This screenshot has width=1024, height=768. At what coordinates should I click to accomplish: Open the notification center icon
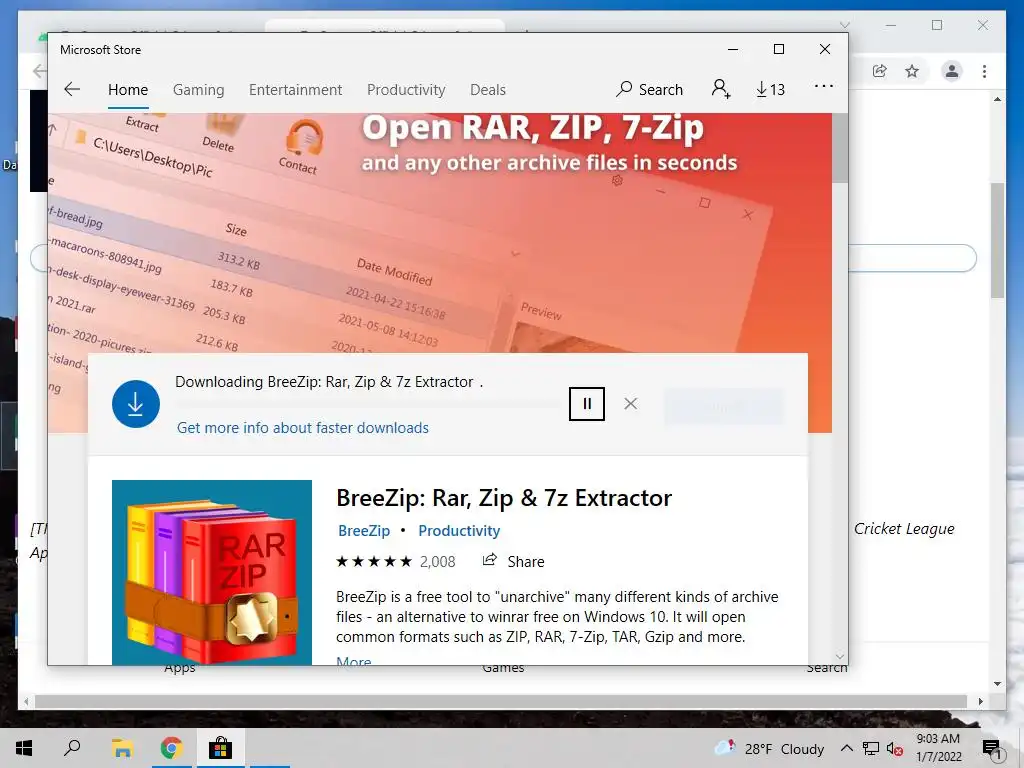tap(991, 748)
